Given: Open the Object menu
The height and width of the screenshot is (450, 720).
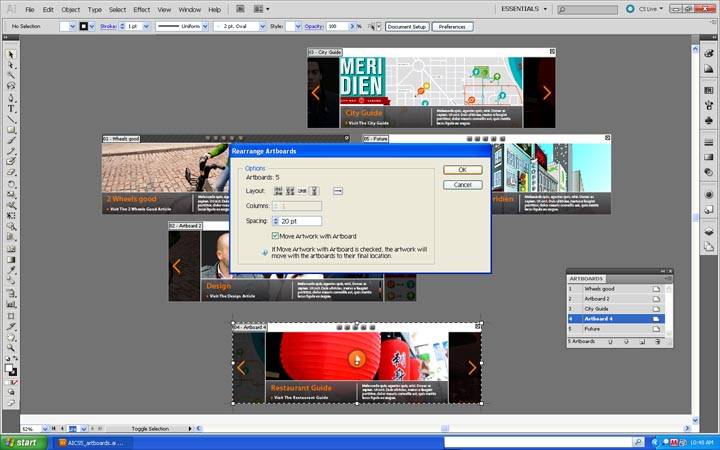Looking at the screenshot, I should coord(71,9).
